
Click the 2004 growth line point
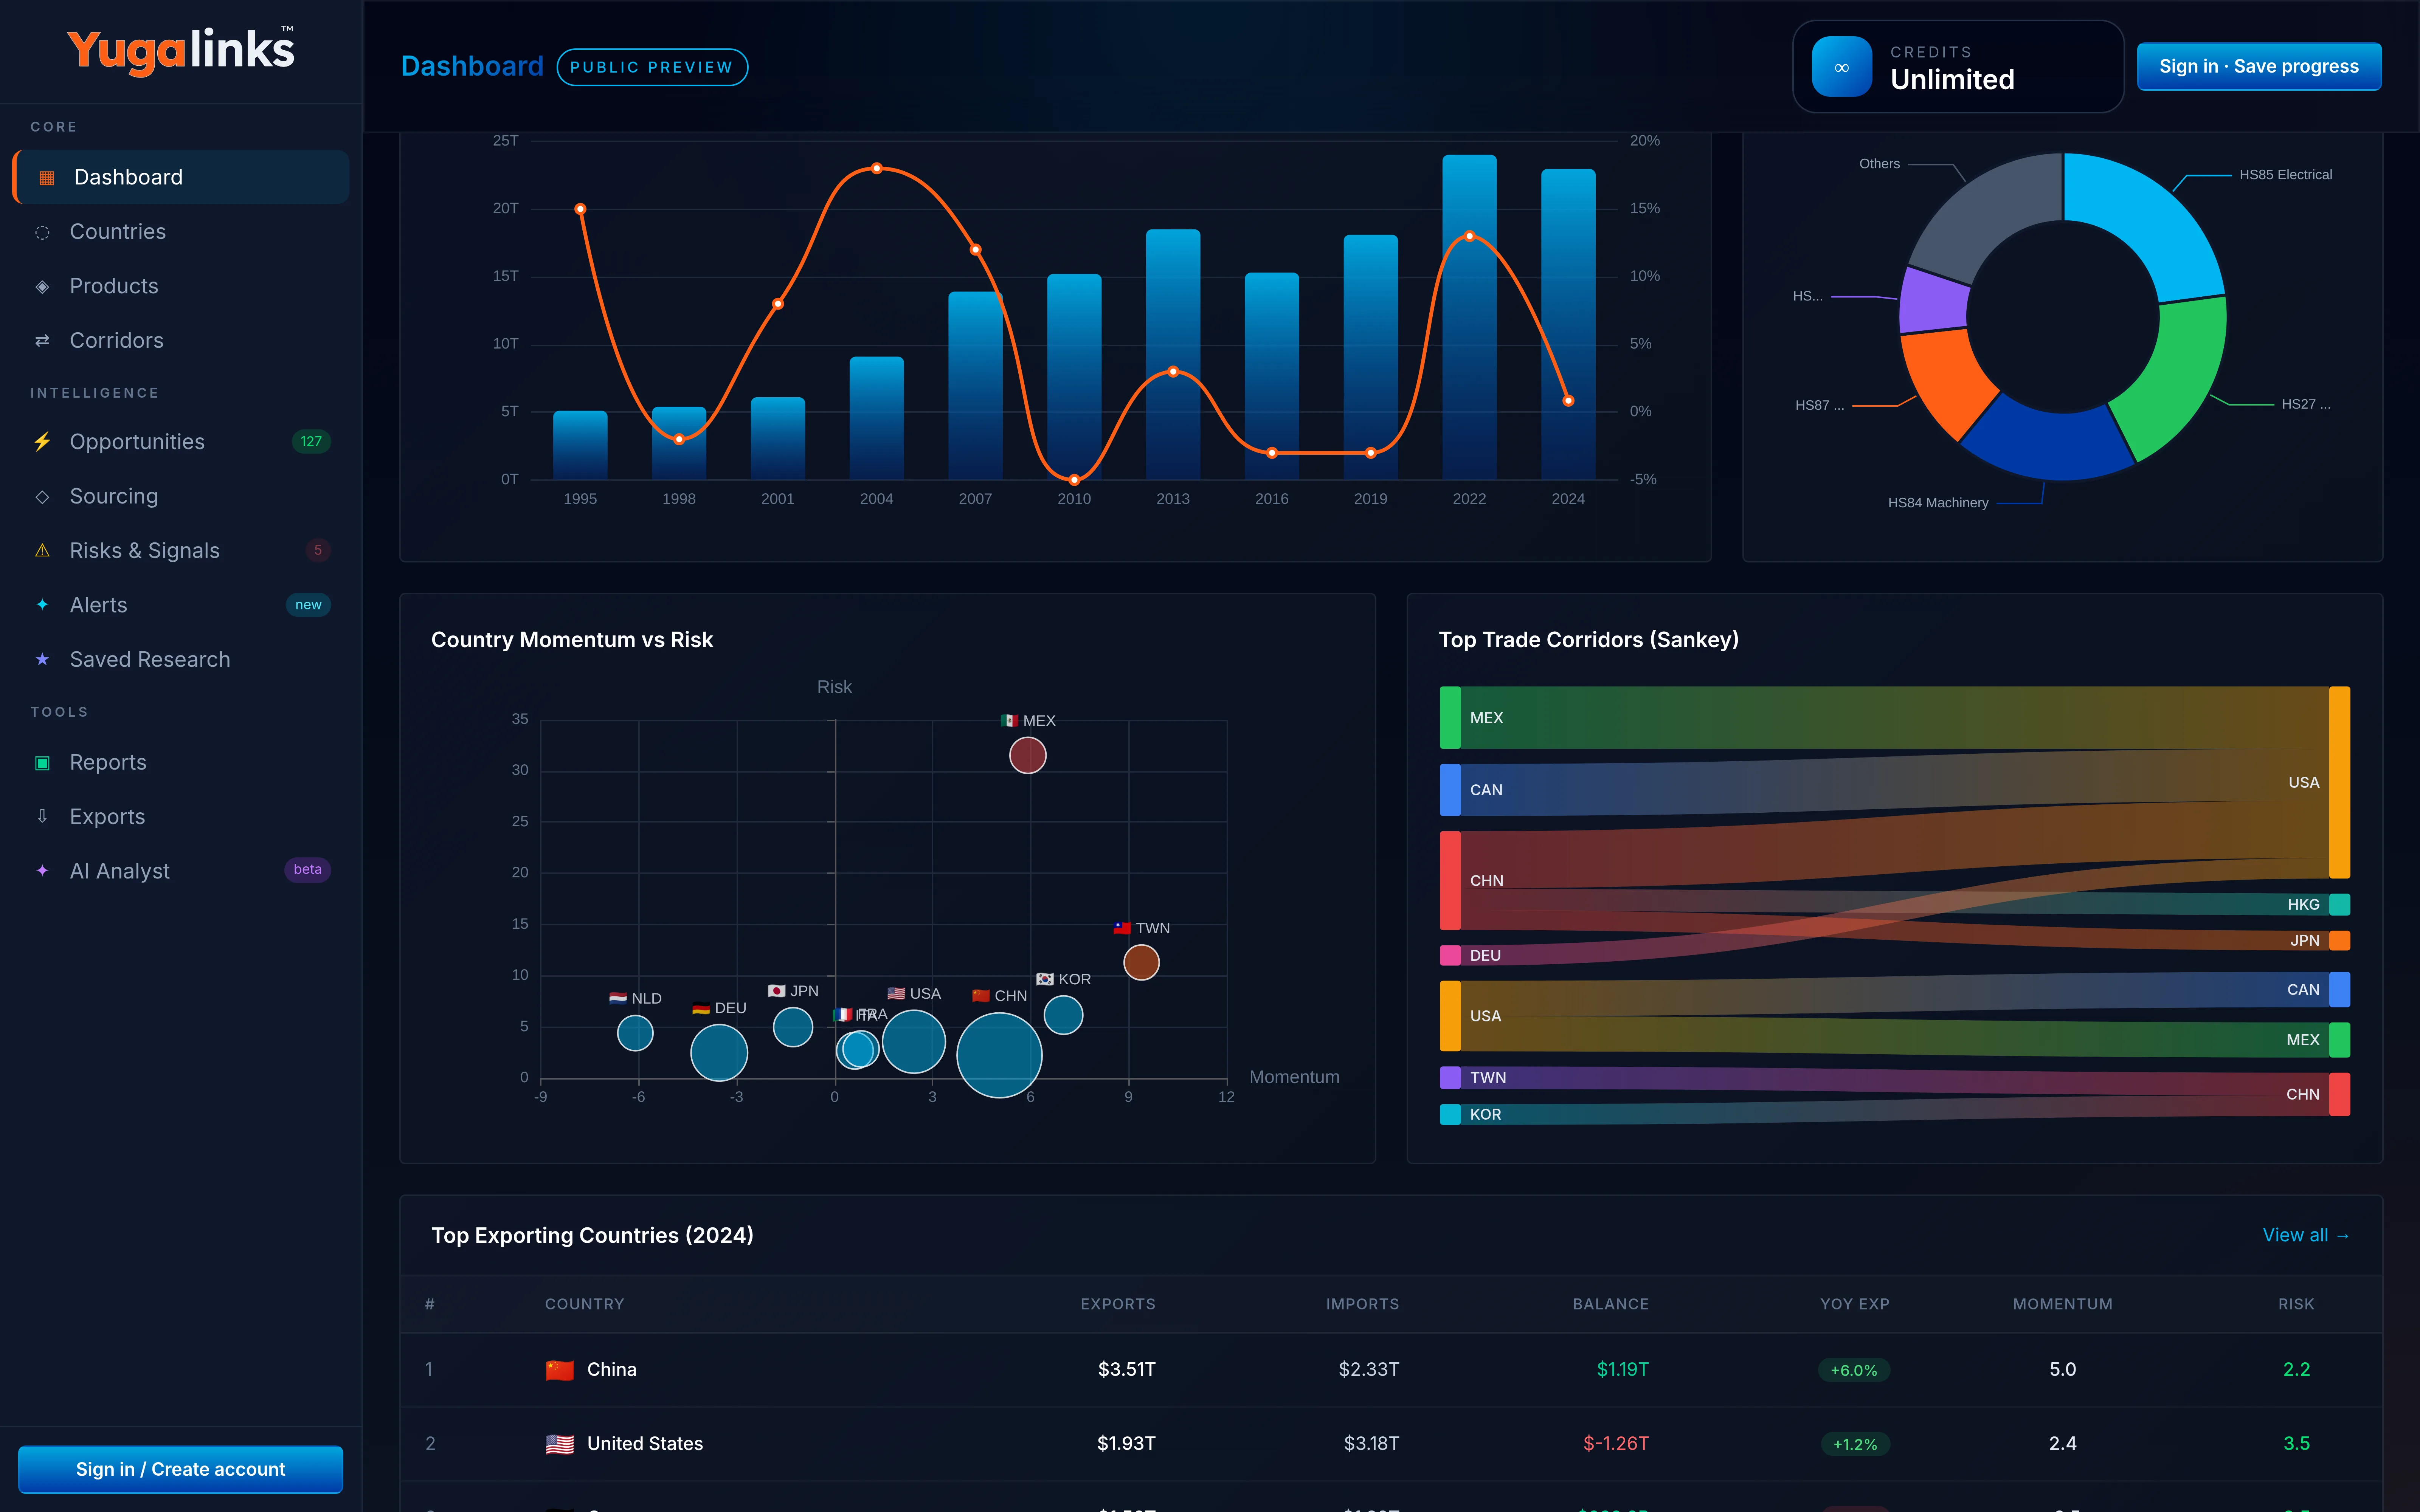tap(877, 168)
